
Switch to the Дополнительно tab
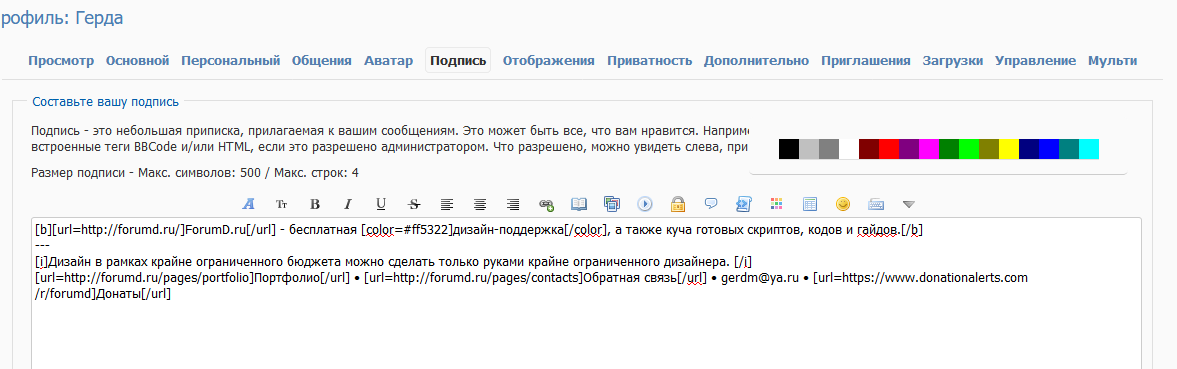(756, 61)
